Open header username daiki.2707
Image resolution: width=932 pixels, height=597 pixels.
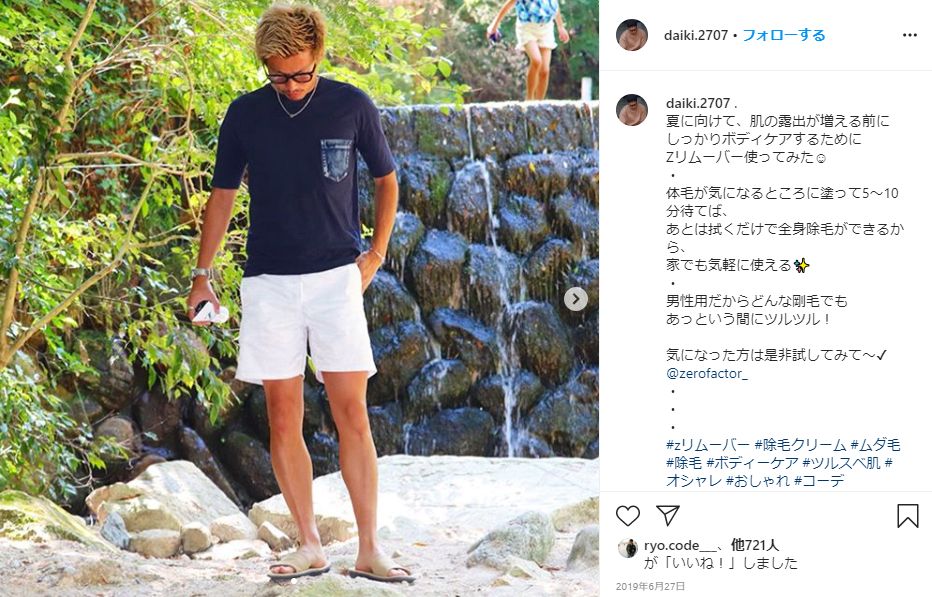(696, 35)
